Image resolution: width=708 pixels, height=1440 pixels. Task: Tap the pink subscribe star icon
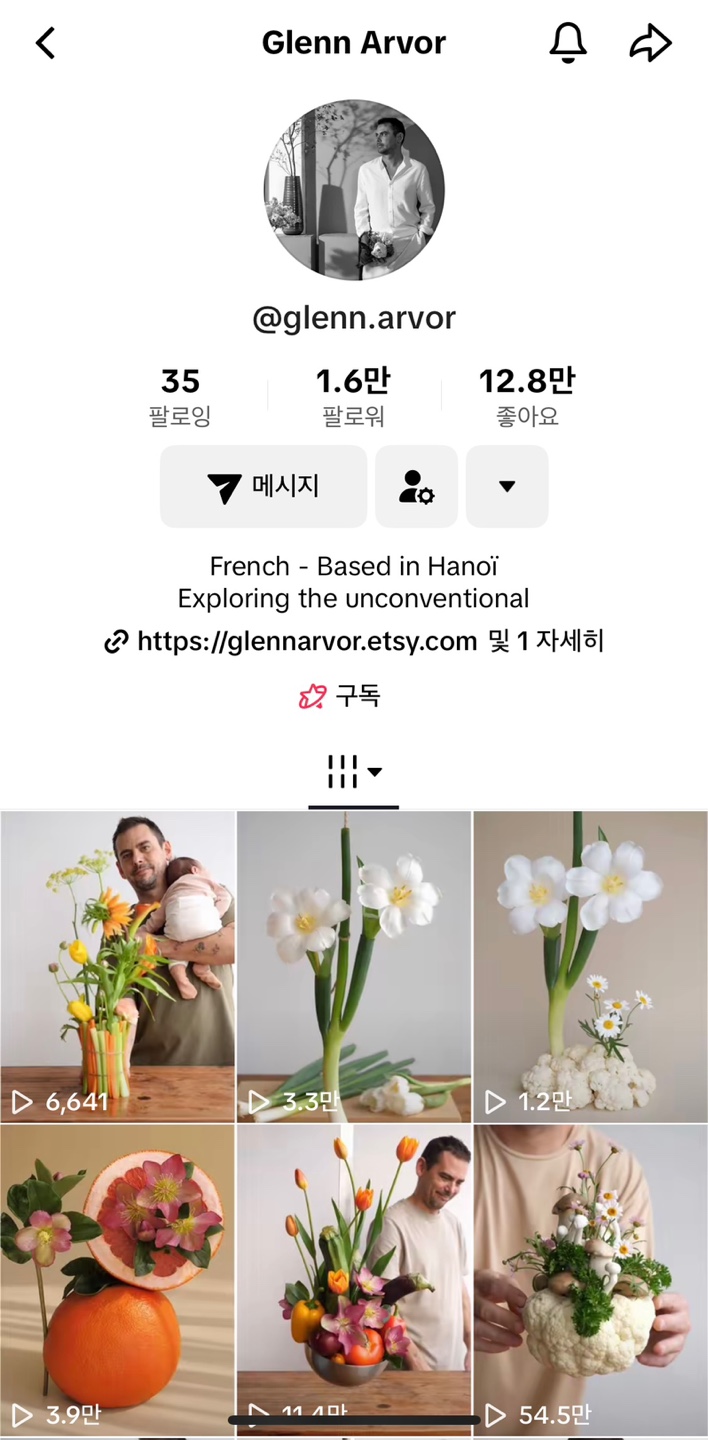tap(313, 696)
